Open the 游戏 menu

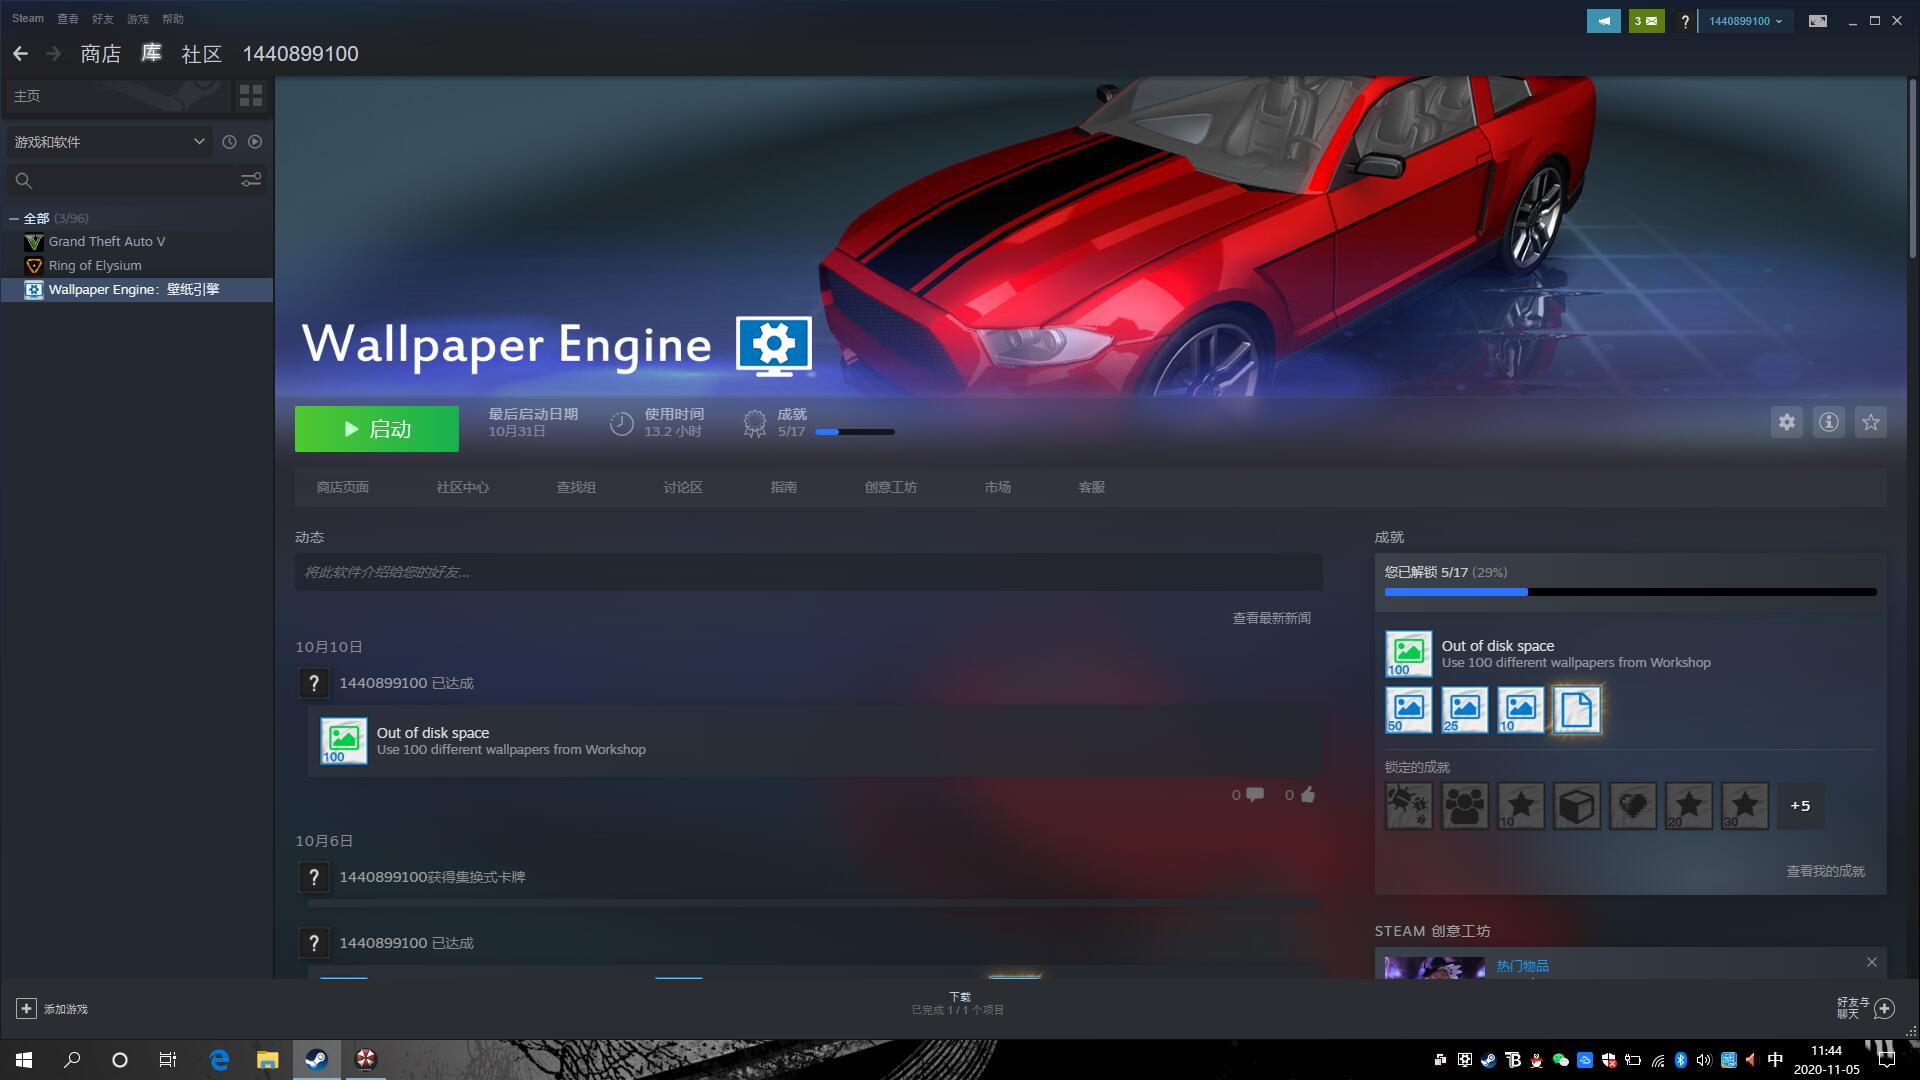pos(138,19)
